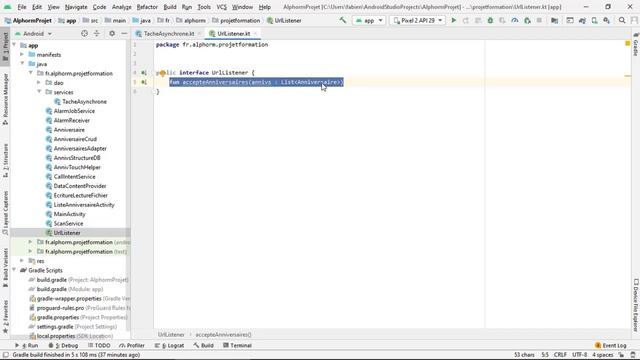Viewport: 640px width, 360px height.
Task: Toggle the Resource Manager side tab
Action: (x=5, y=100)
